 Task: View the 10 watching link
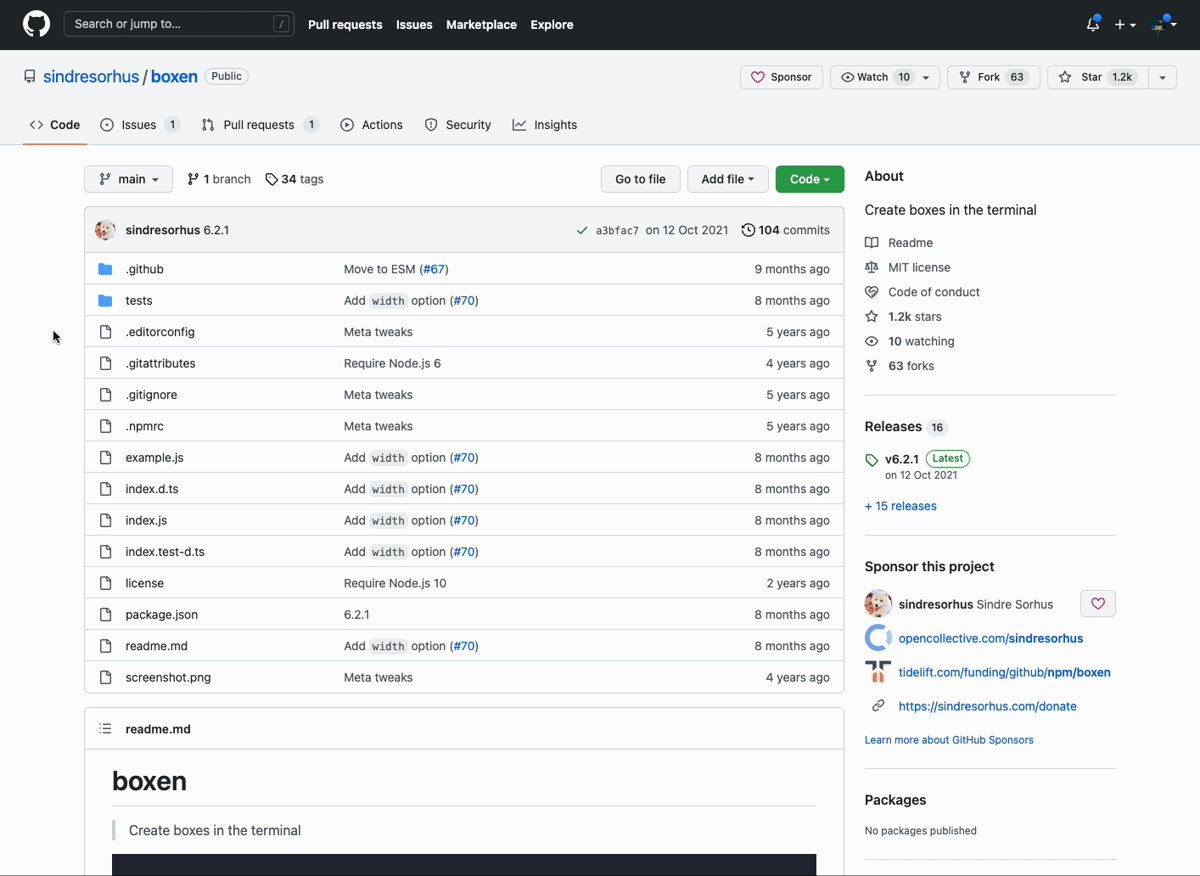point(910,341)
